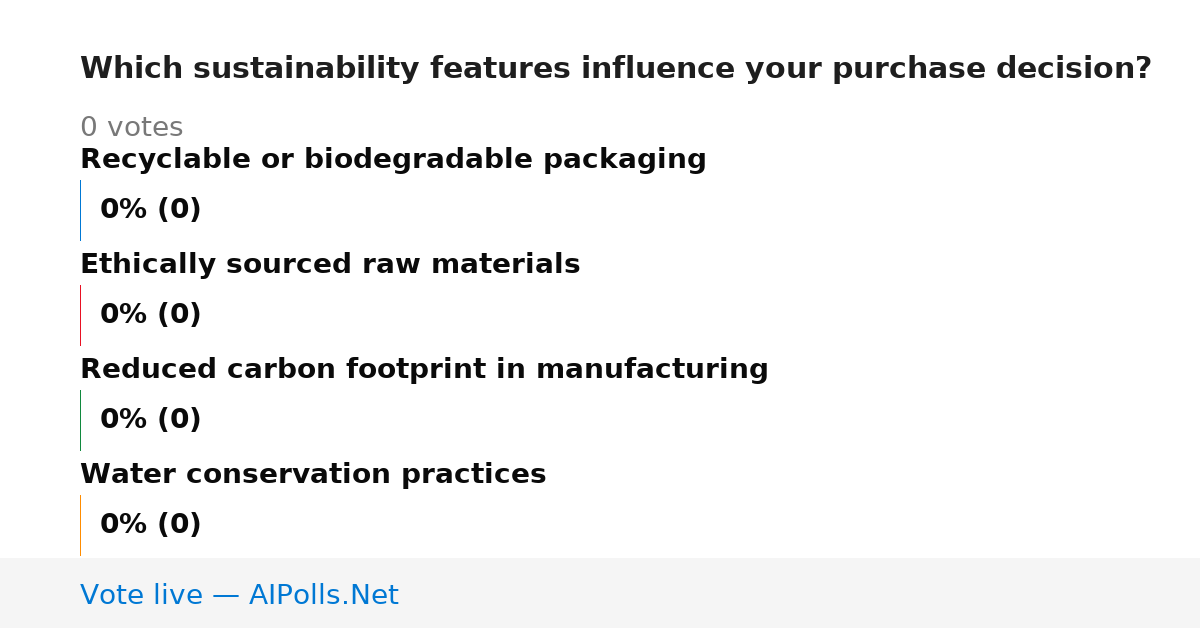1200x628 pixels.
Task: Click the gray footer bar
Action: click(600, 593)
